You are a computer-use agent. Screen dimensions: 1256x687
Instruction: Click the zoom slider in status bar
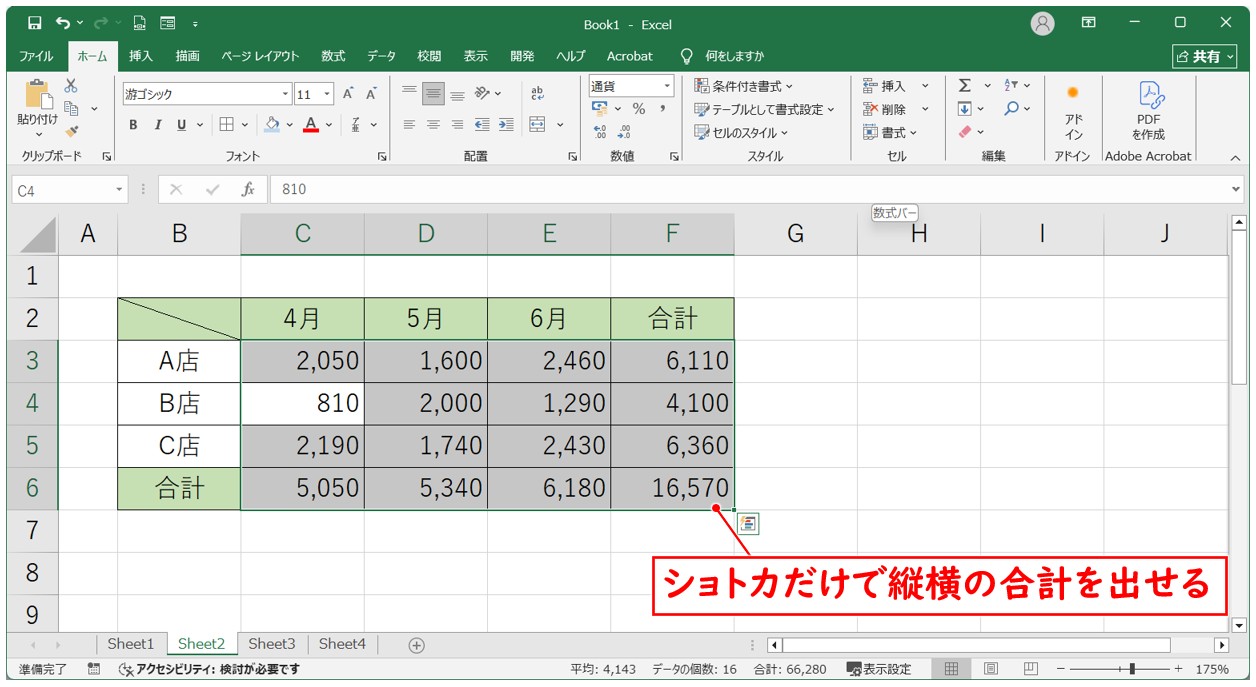(x=1131, y=669)
